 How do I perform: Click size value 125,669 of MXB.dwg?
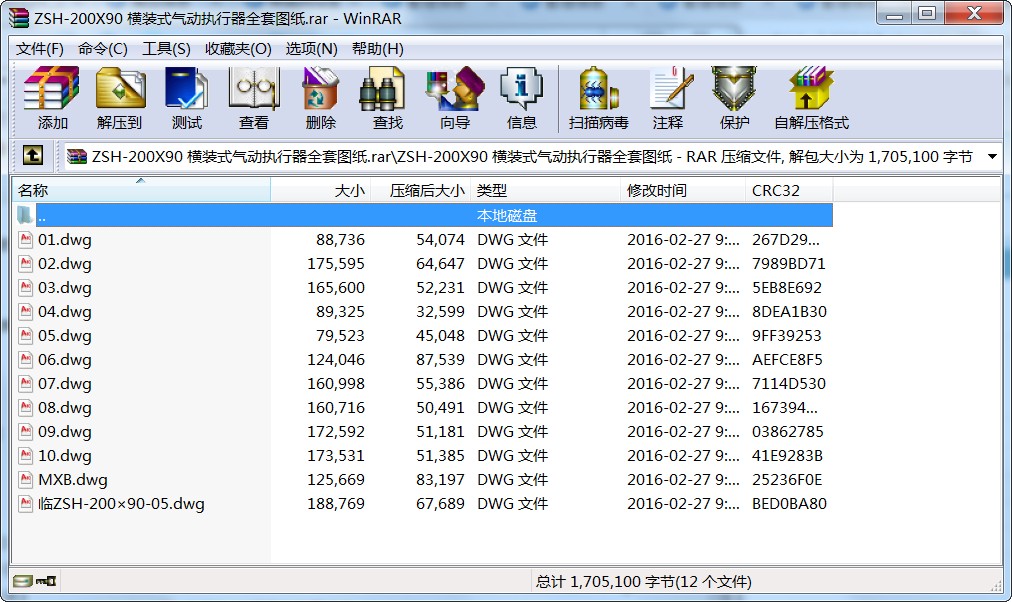[x=336, y=479]
